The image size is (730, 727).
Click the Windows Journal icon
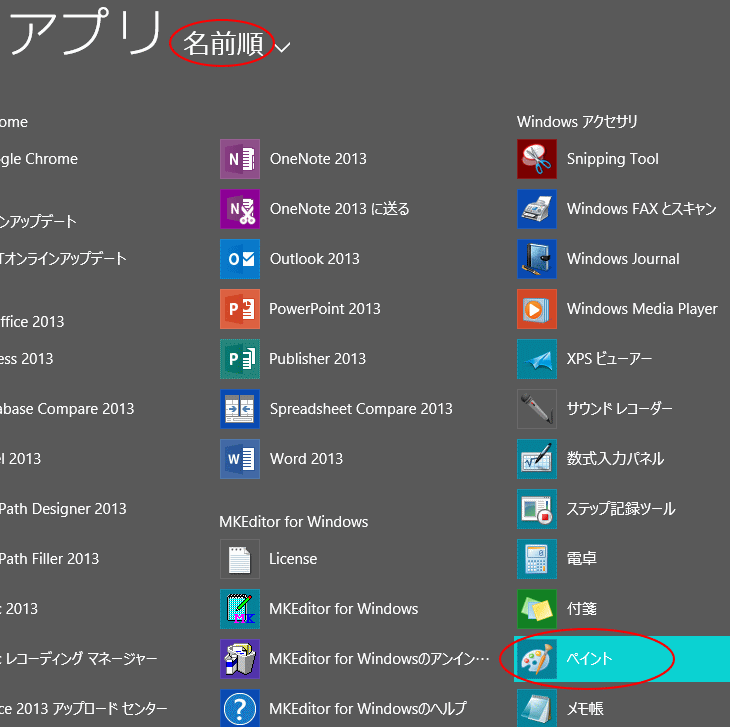click(537, 259)
